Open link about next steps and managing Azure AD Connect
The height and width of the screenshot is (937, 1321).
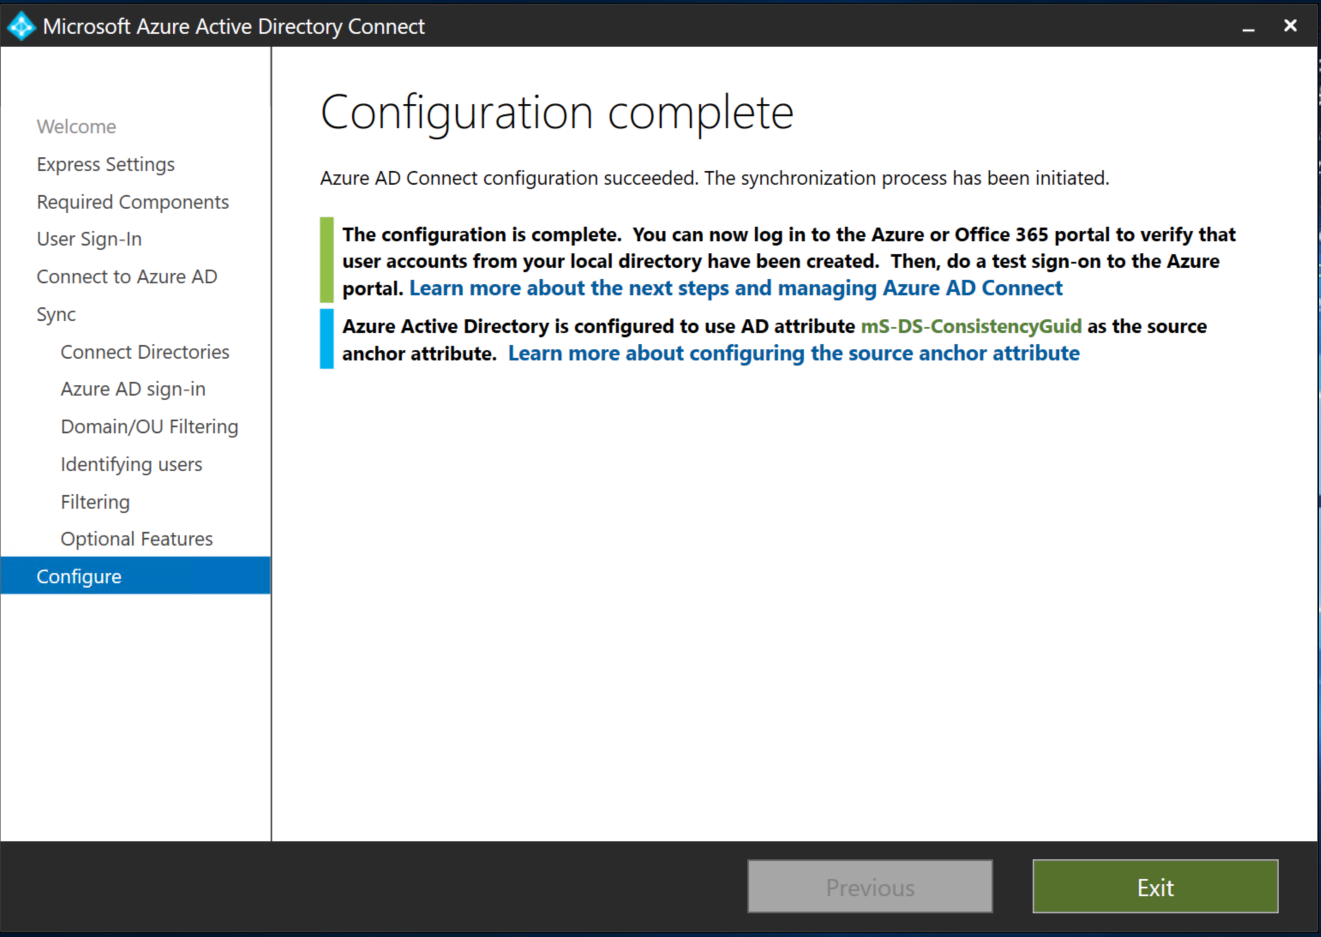[x=736, y=288]
